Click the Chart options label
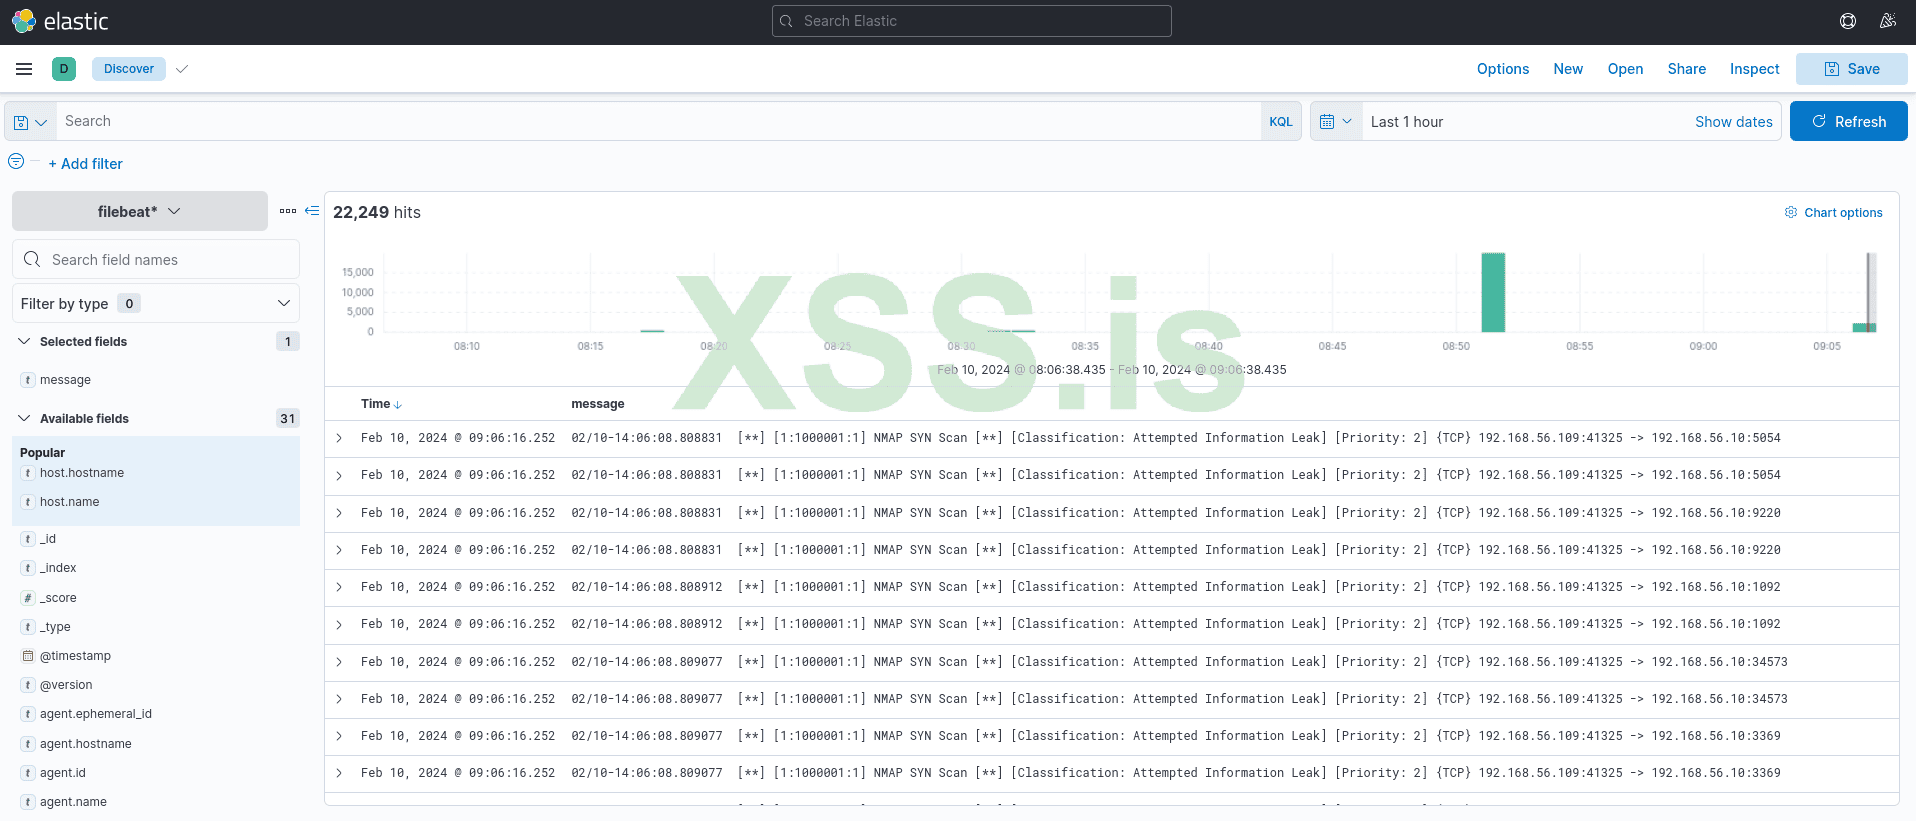Image resolution: width=1916 pixels, height=821 pixels. click(x=1843, y=213)
